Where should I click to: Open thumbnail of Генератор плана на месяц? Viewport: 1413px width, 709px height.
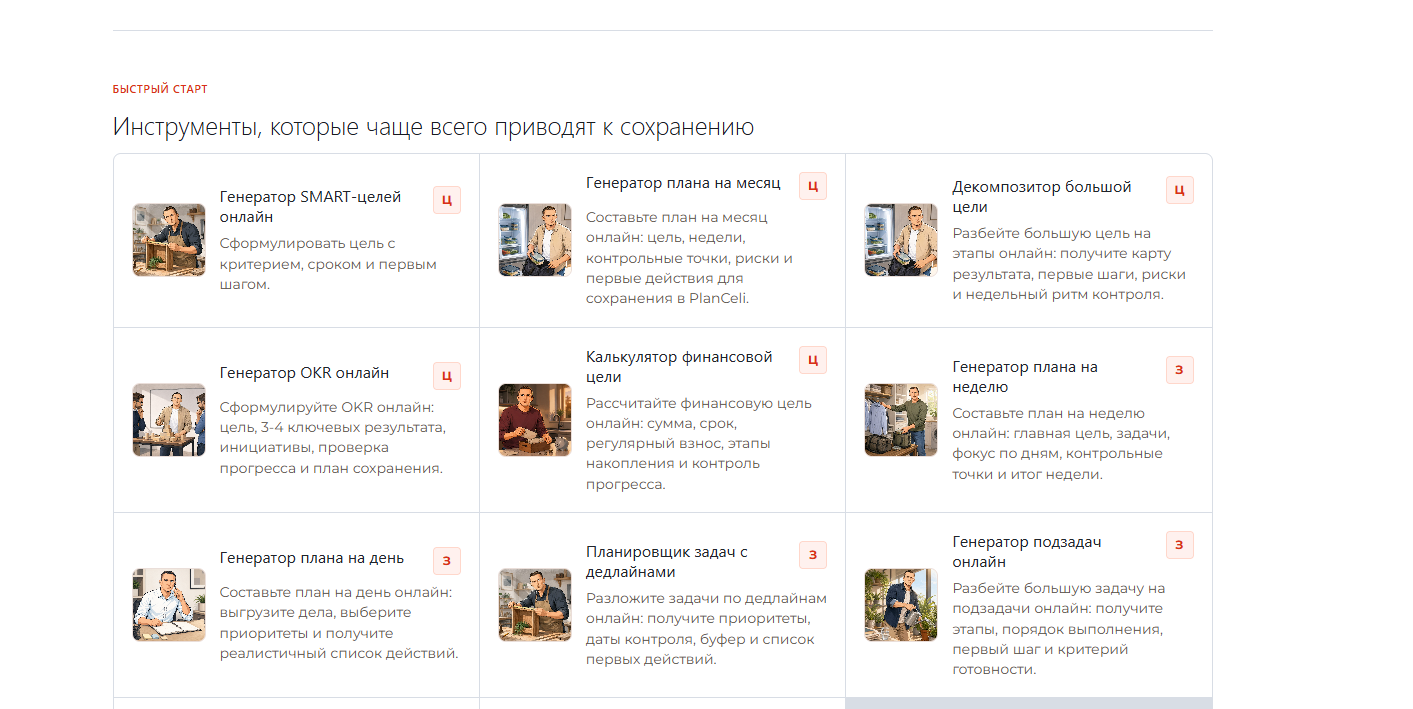pyautogui.click(x=535, y=240)
